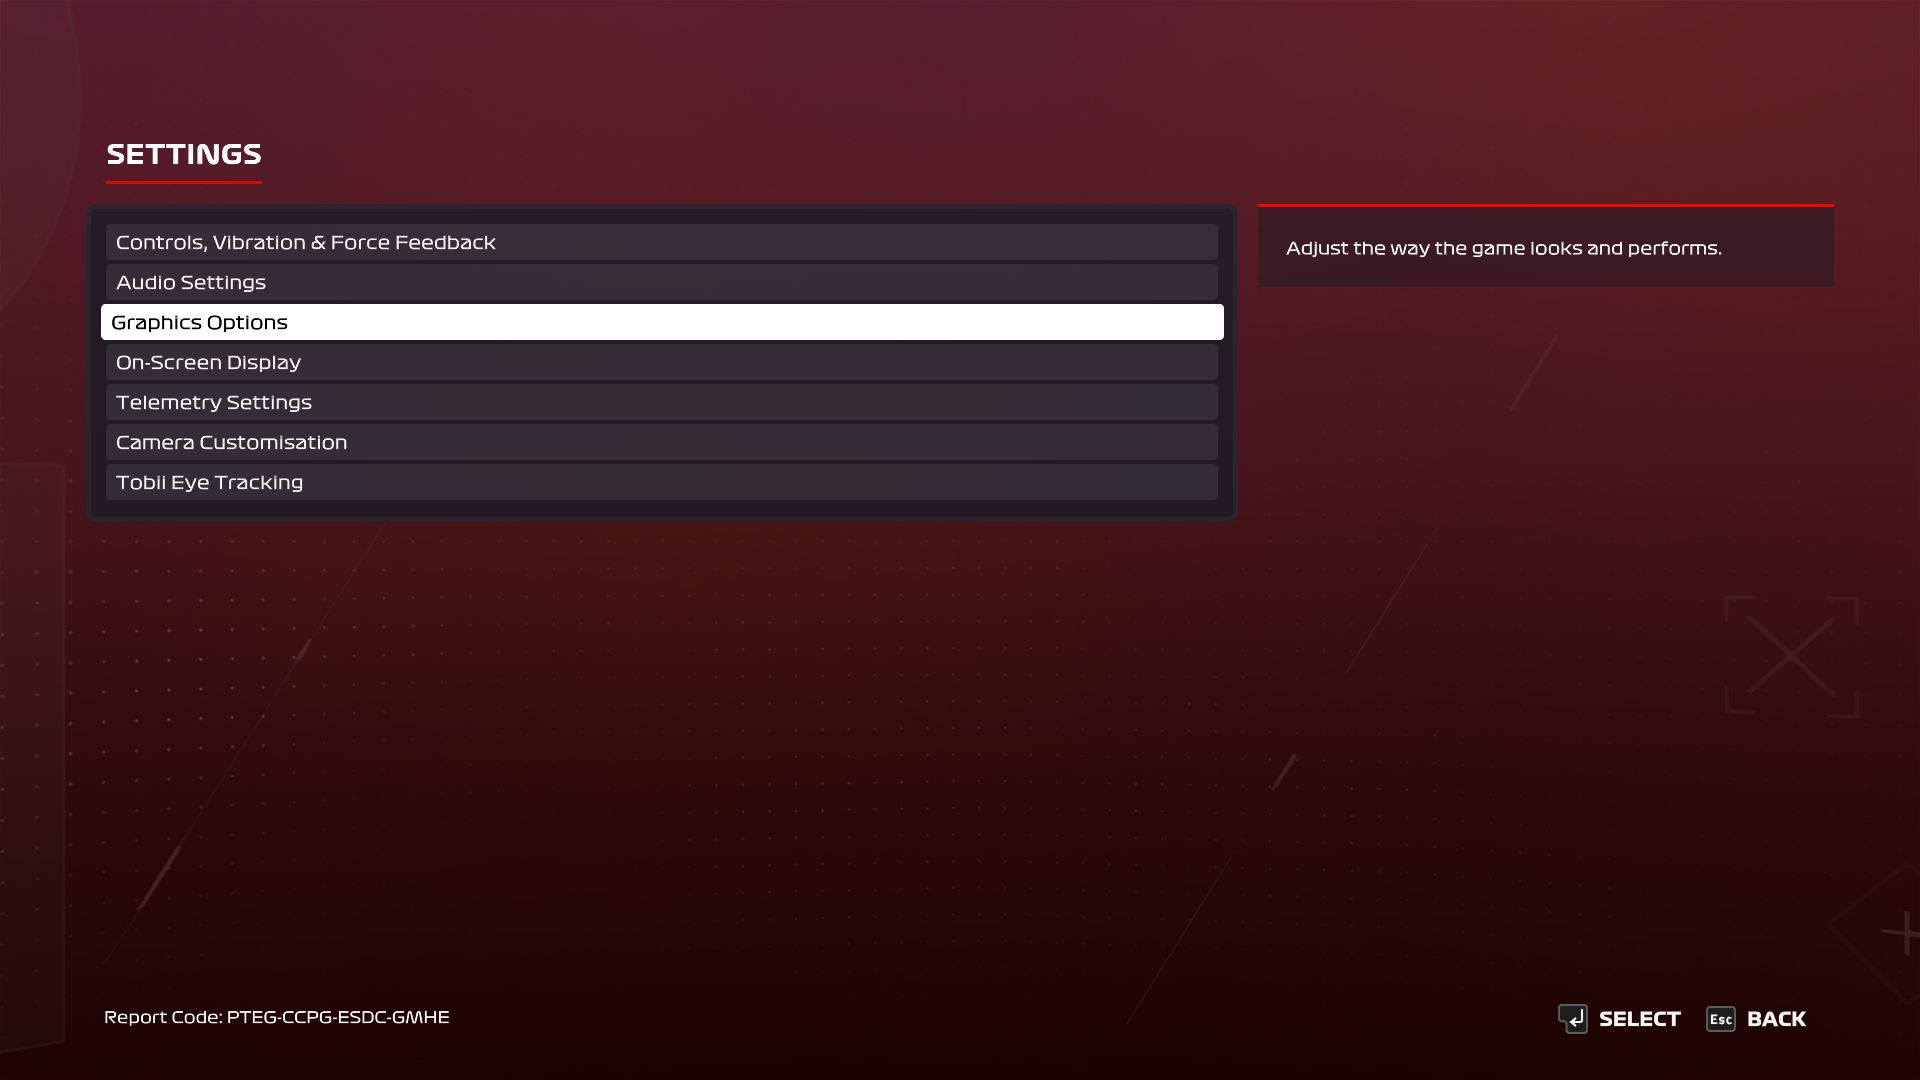Click the diamond outline around the plus symbol
Screen dimensions: 1920x1080
(x=1874, y=930)
